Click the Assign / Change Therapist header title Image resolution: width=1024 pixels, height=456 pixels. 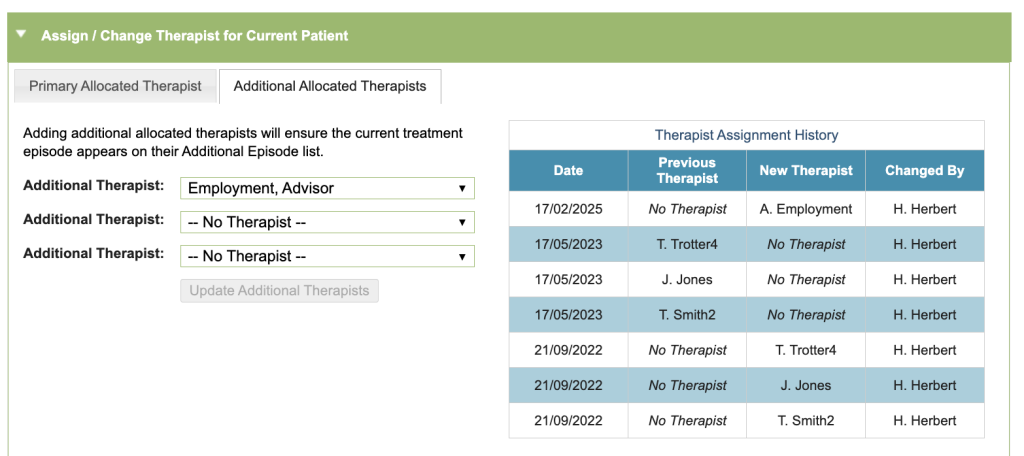tap(195, 35)
